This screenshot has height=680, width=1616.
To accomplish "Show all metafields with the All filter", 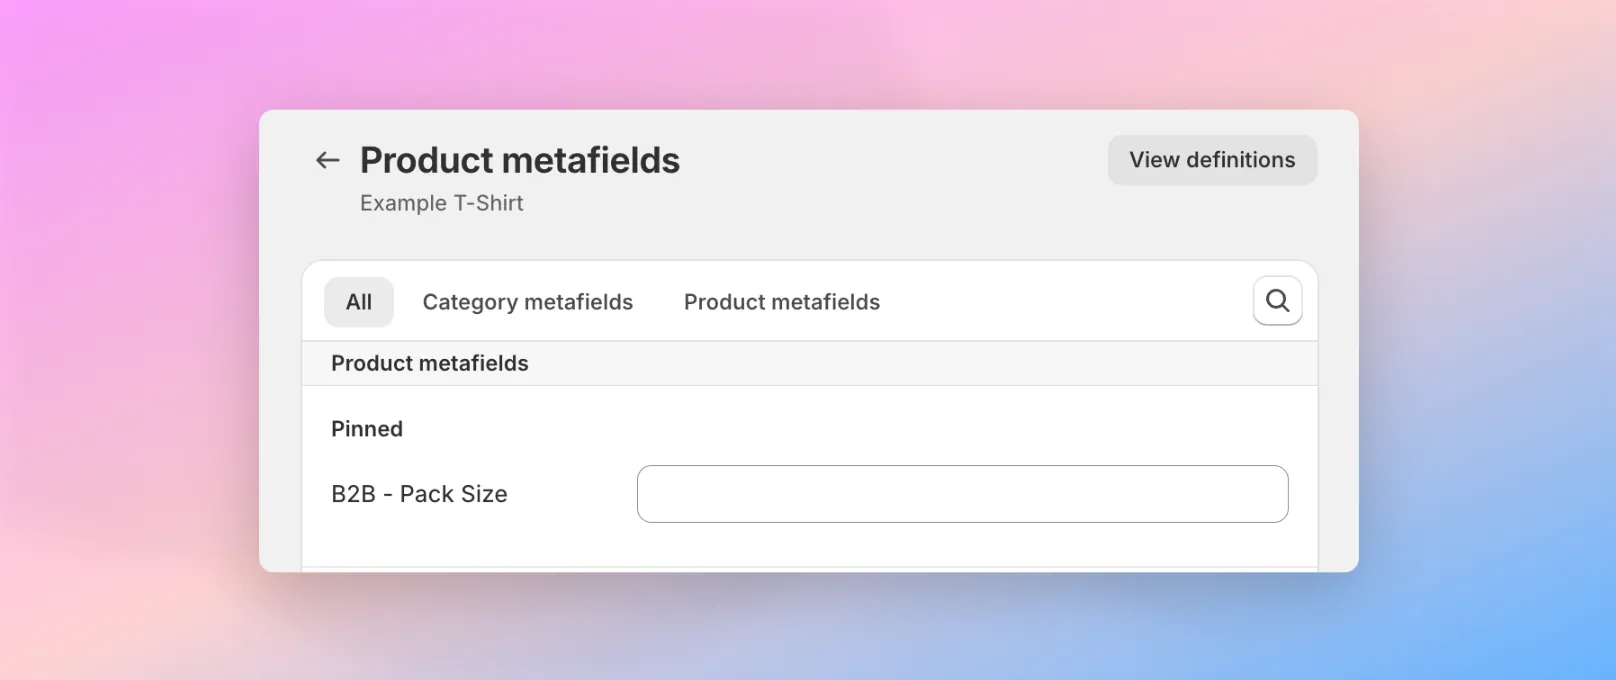I will (x=359, y=302).
